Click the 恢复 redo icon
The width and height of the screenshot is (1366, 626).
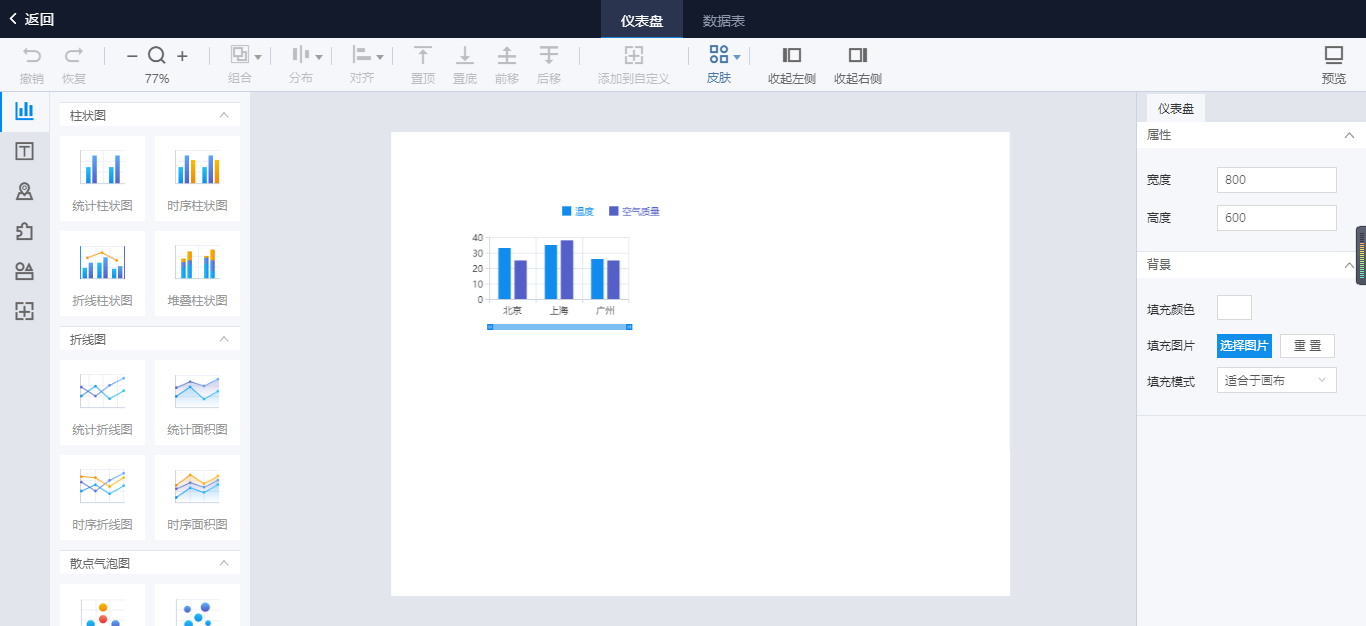pos(74,55)
